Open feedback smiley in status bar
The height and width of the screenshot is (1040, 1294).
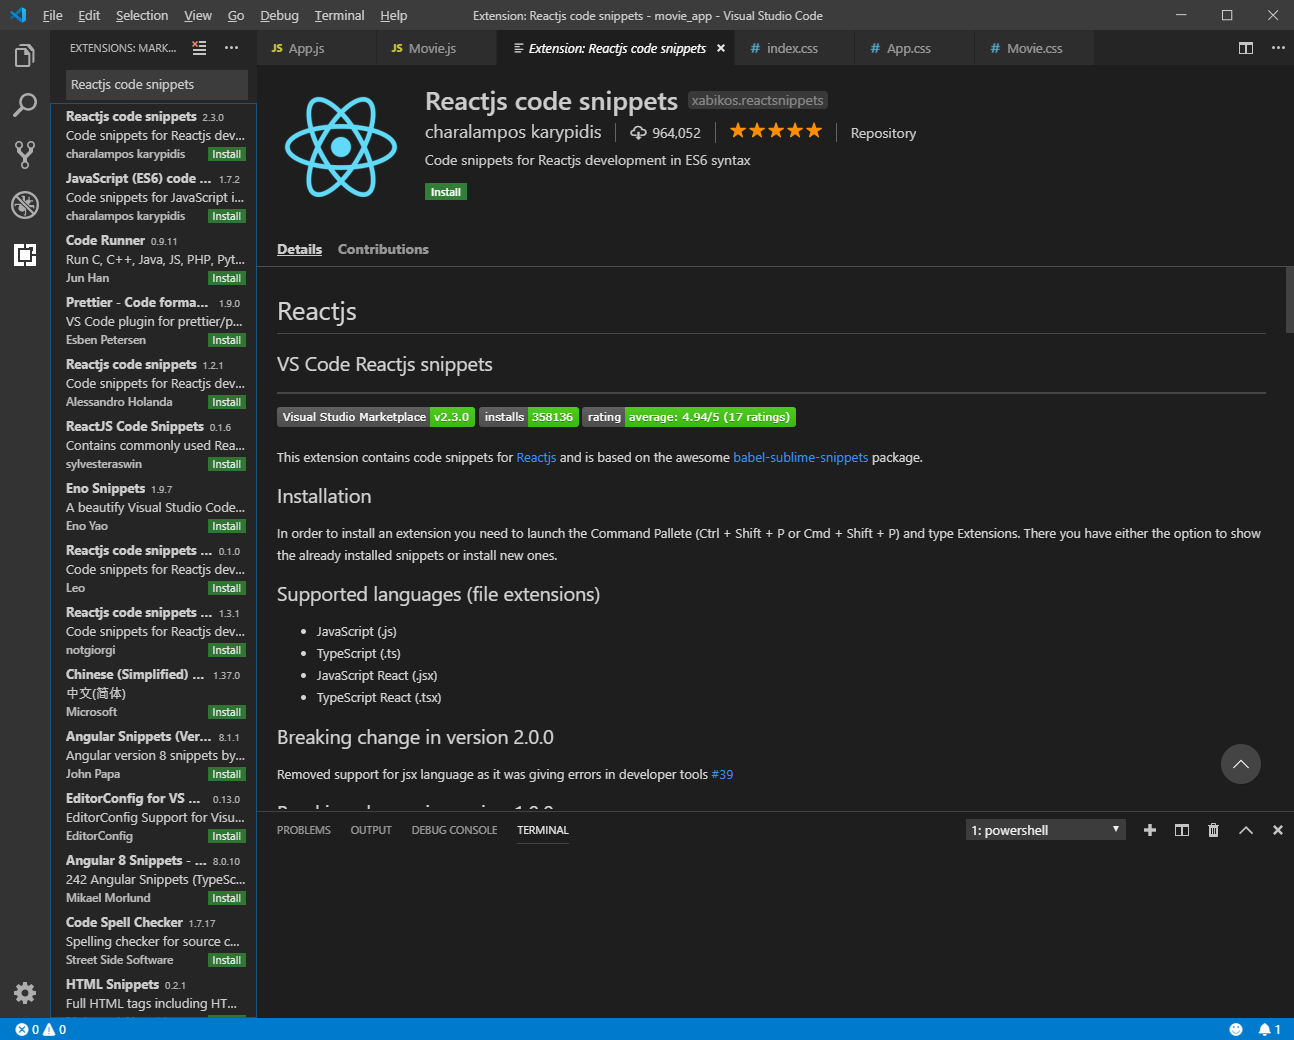[x=1236, y=1029]
